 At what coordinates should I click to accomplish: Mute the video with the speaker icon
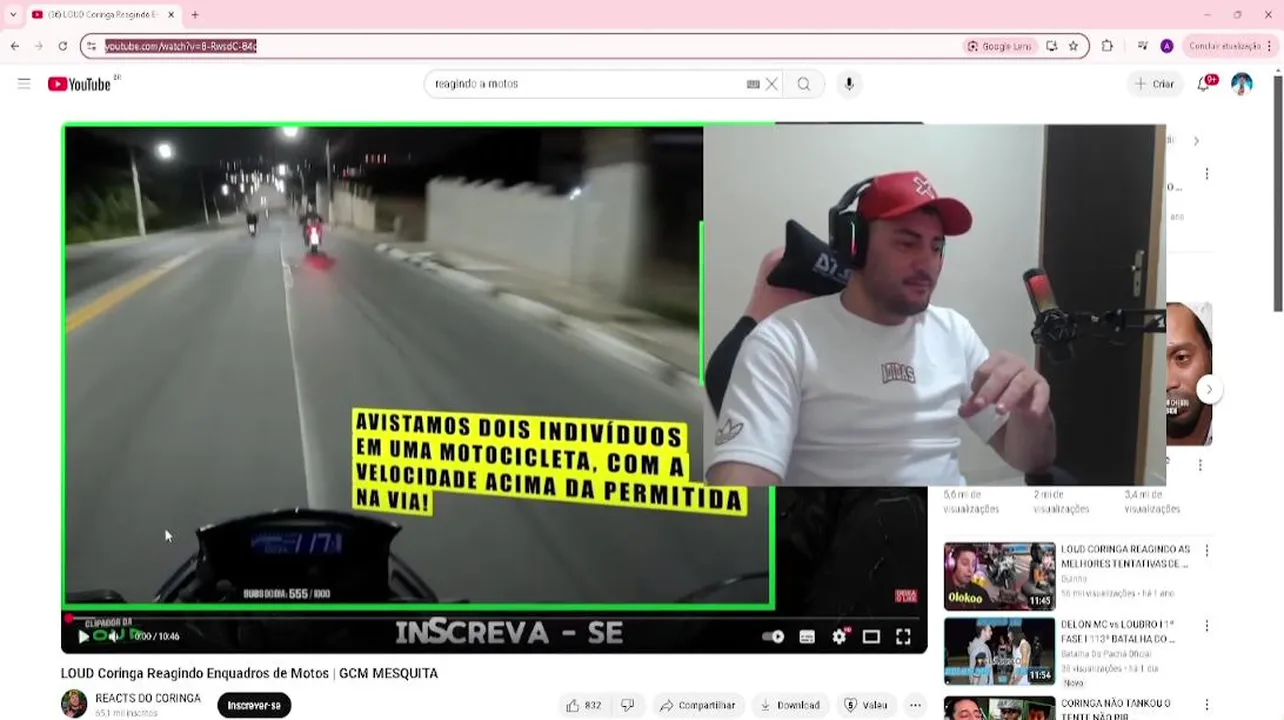click(114, 636)
